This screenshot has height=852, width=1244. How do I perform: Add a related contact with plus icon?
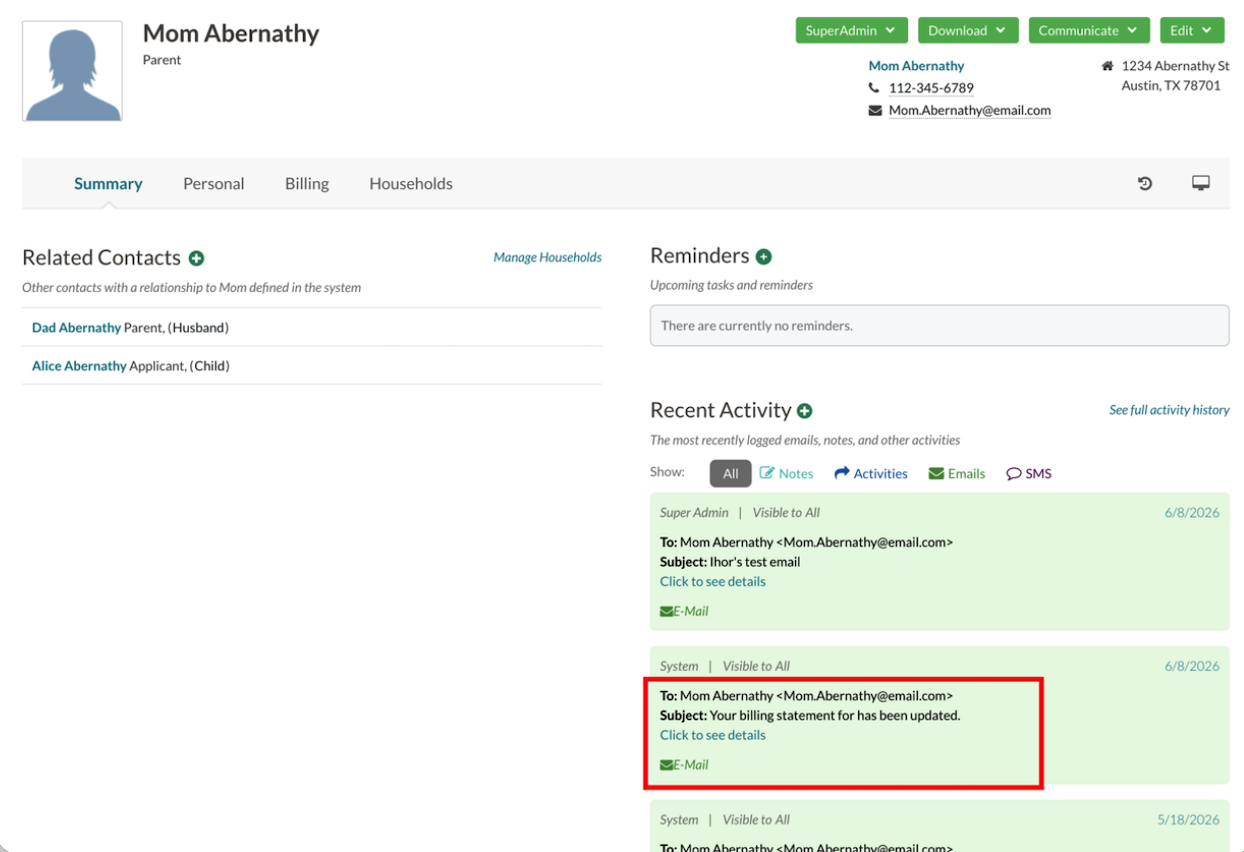click(x=197, y=258)
